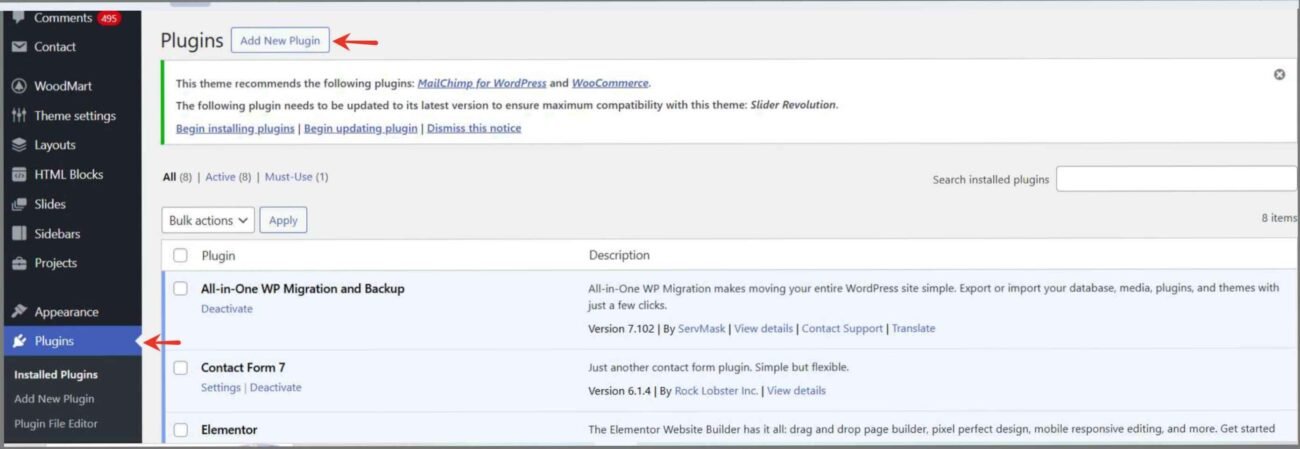Select the Contact Form 7 checkbox

coord(181,367)
